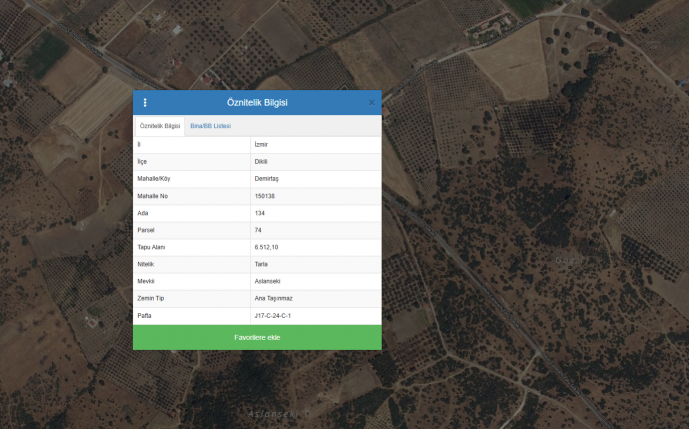This screenshot has width=689, height=429.
Task: Select the Demirtaş neighborhood value
Action: pos(266,178)
